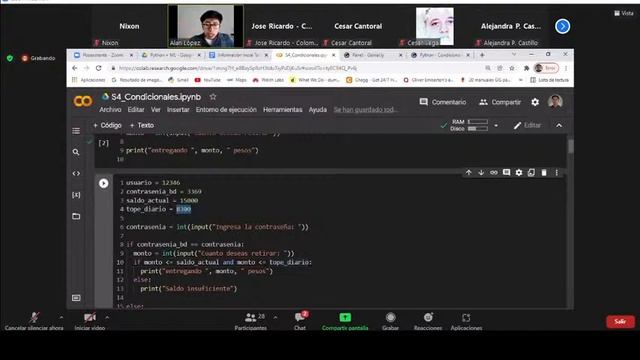Collapse the Colab header with the chevron

click(559, 125)
